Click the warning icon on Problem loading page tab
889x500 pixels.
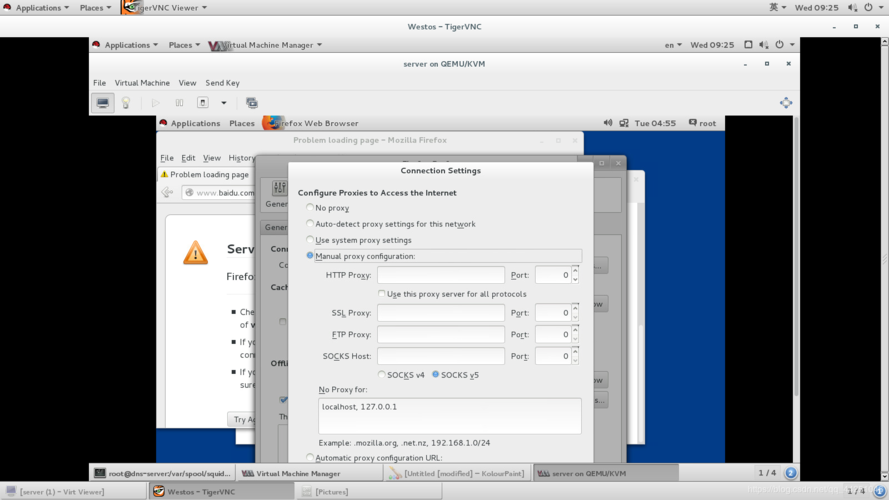click(x=164, y=175)
